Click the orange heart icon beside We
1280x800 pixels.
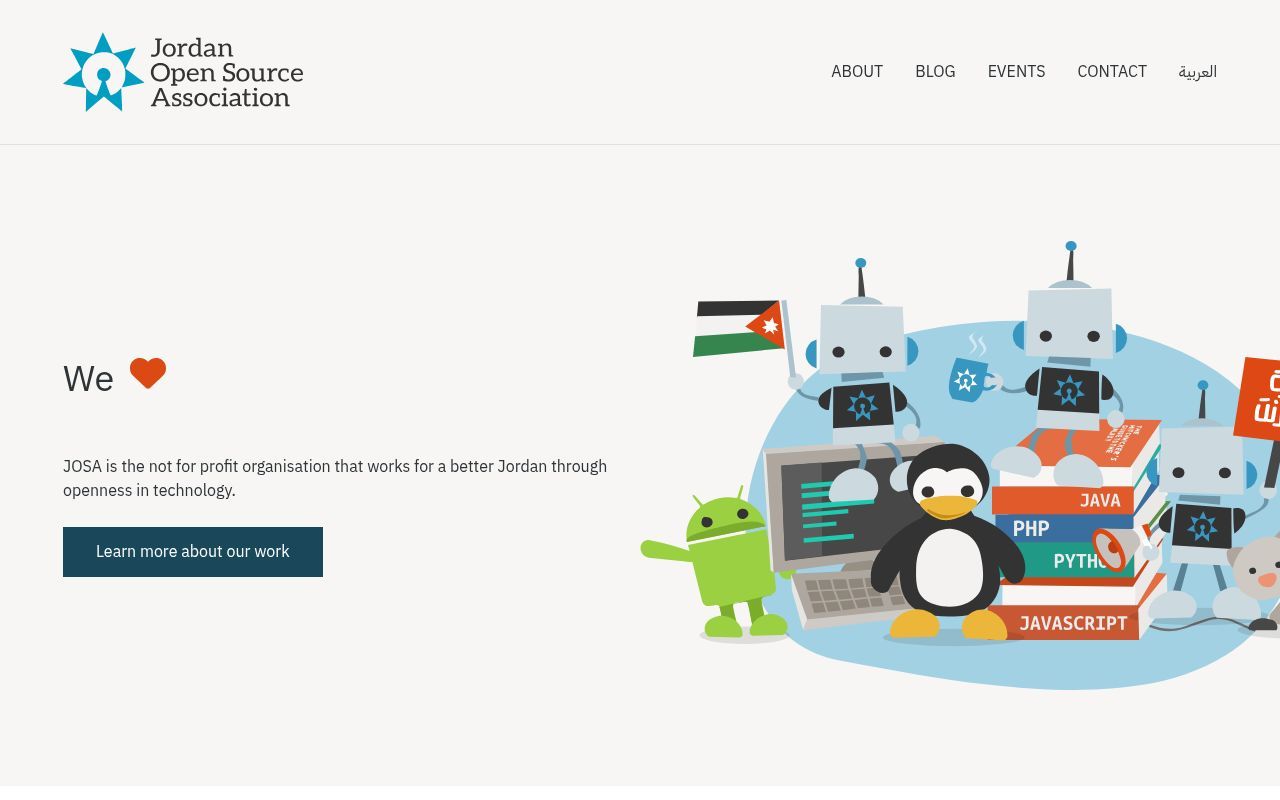[x=148, y=373]
